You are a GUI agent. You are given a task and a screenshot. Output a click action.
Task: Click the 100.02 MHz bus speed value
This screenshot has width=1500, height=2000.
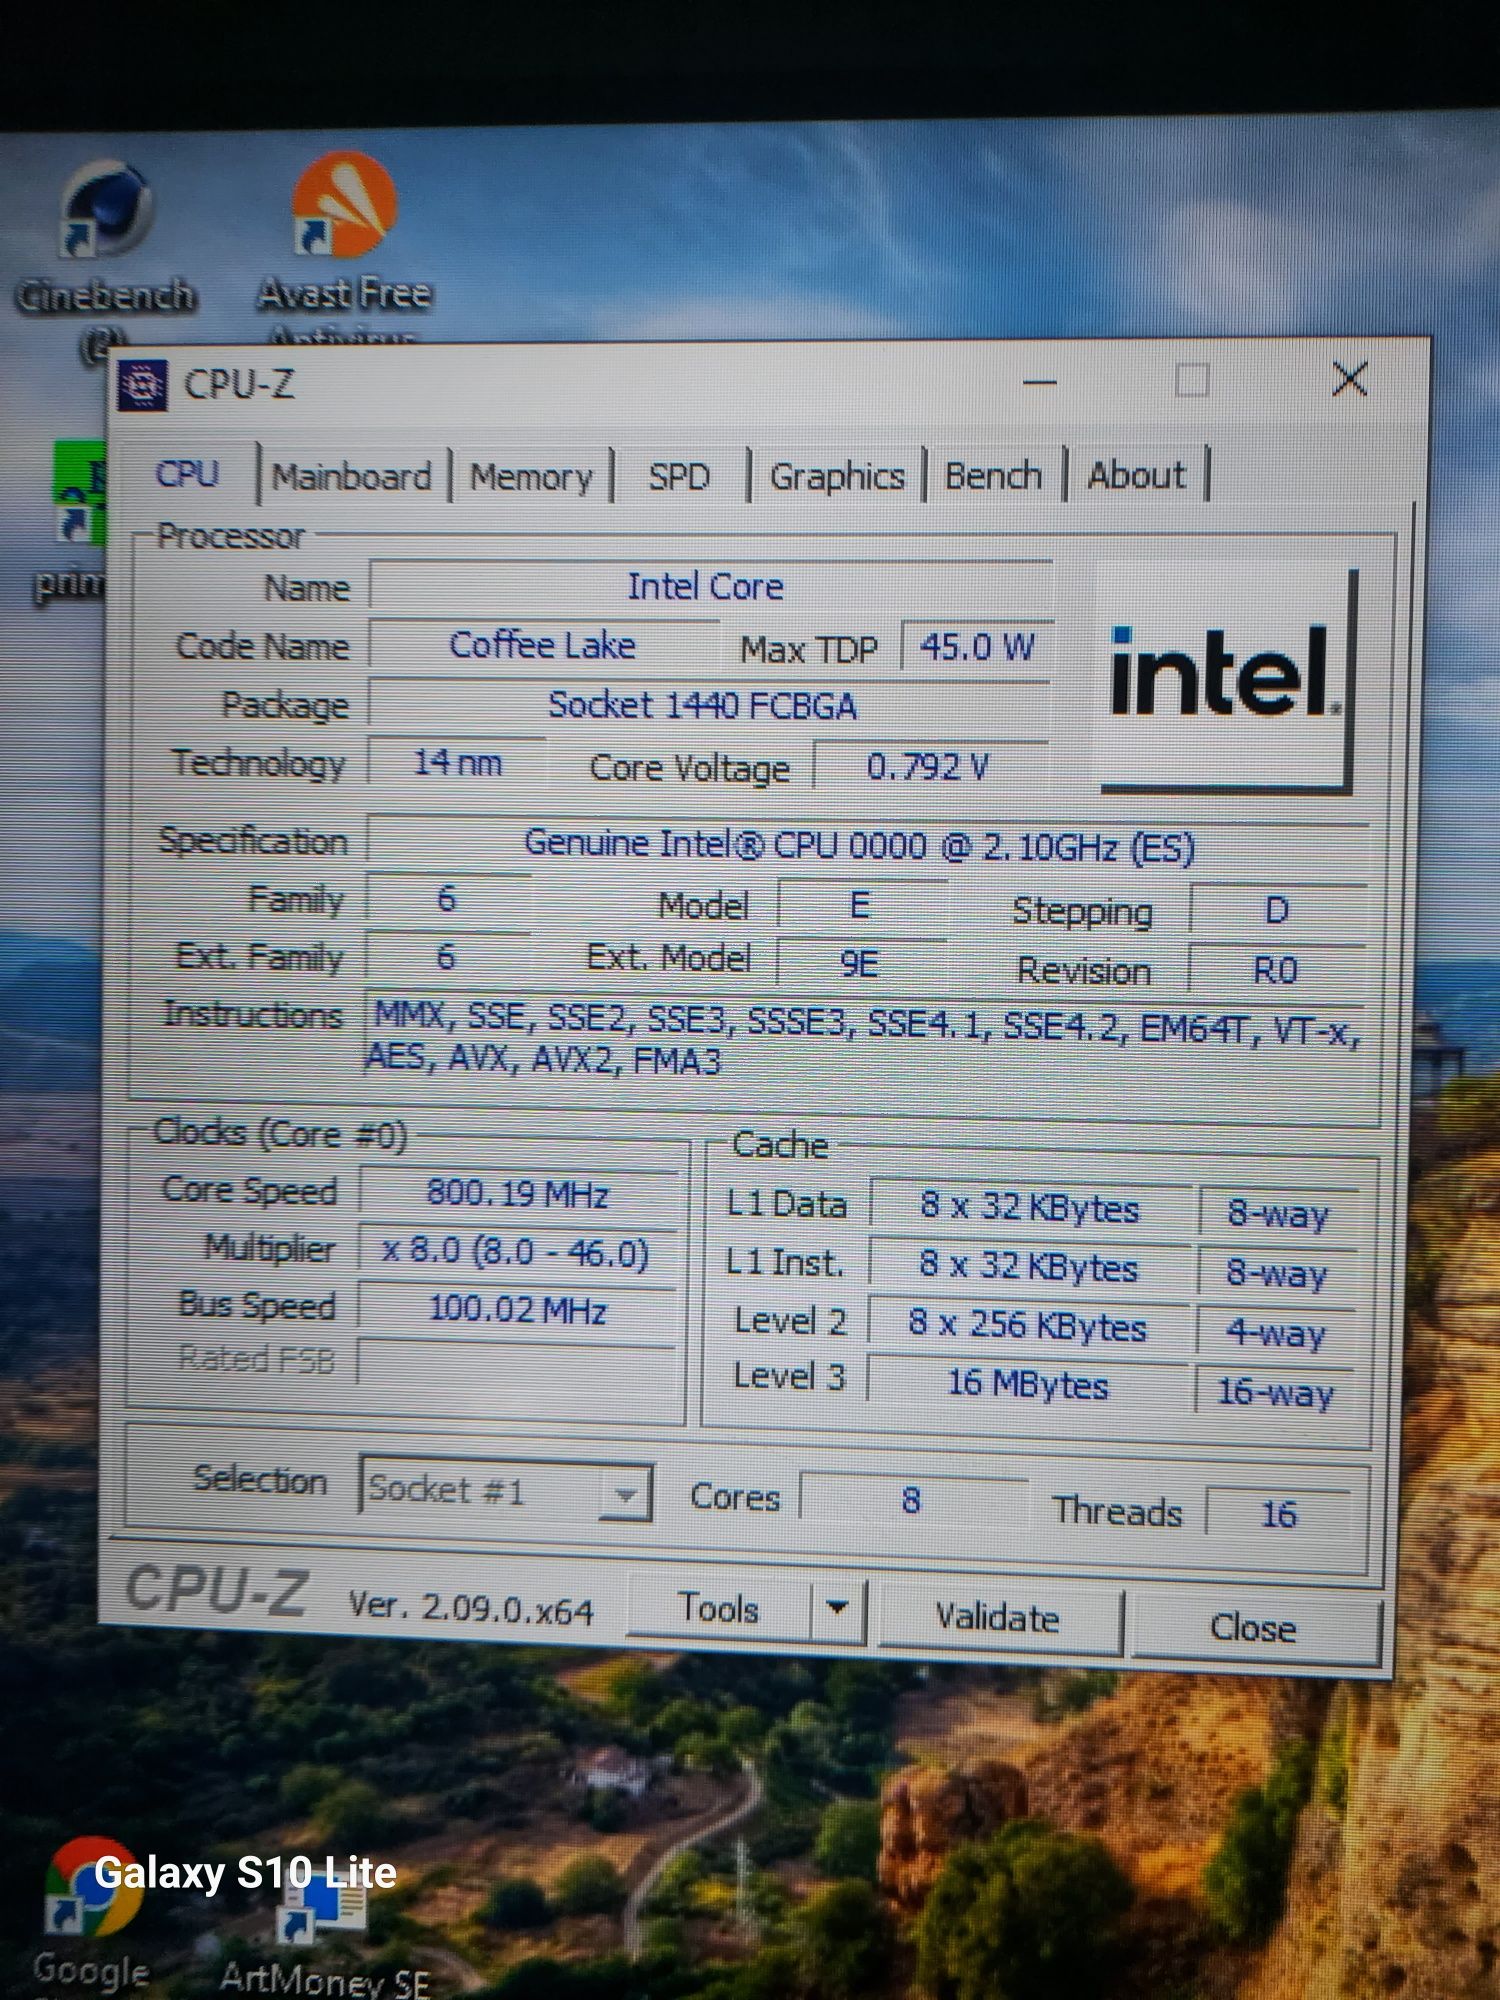click(x=517, y=1310)
